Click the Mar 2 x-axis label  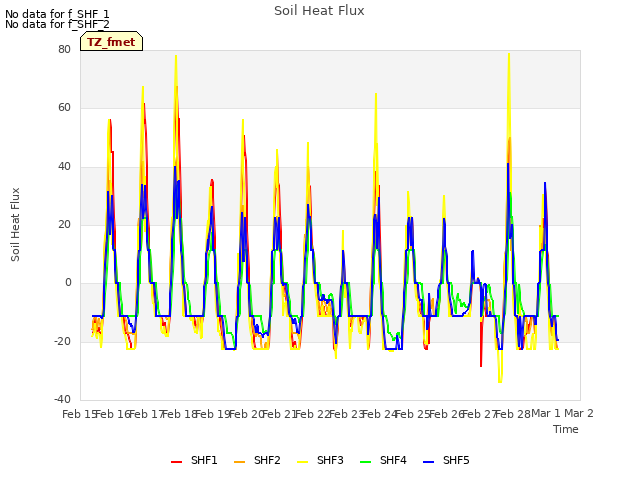point(579,413)
